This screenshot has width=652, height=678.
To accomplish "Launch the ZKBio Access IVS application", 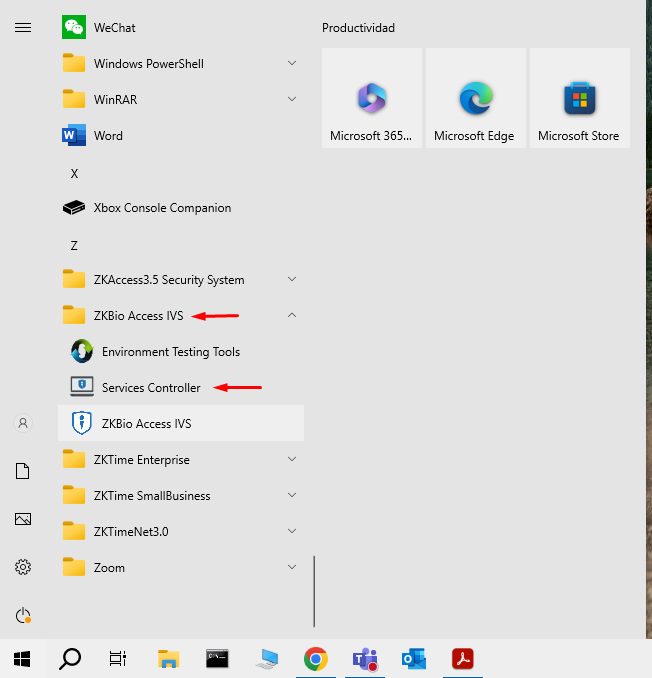I will point(181,423).
